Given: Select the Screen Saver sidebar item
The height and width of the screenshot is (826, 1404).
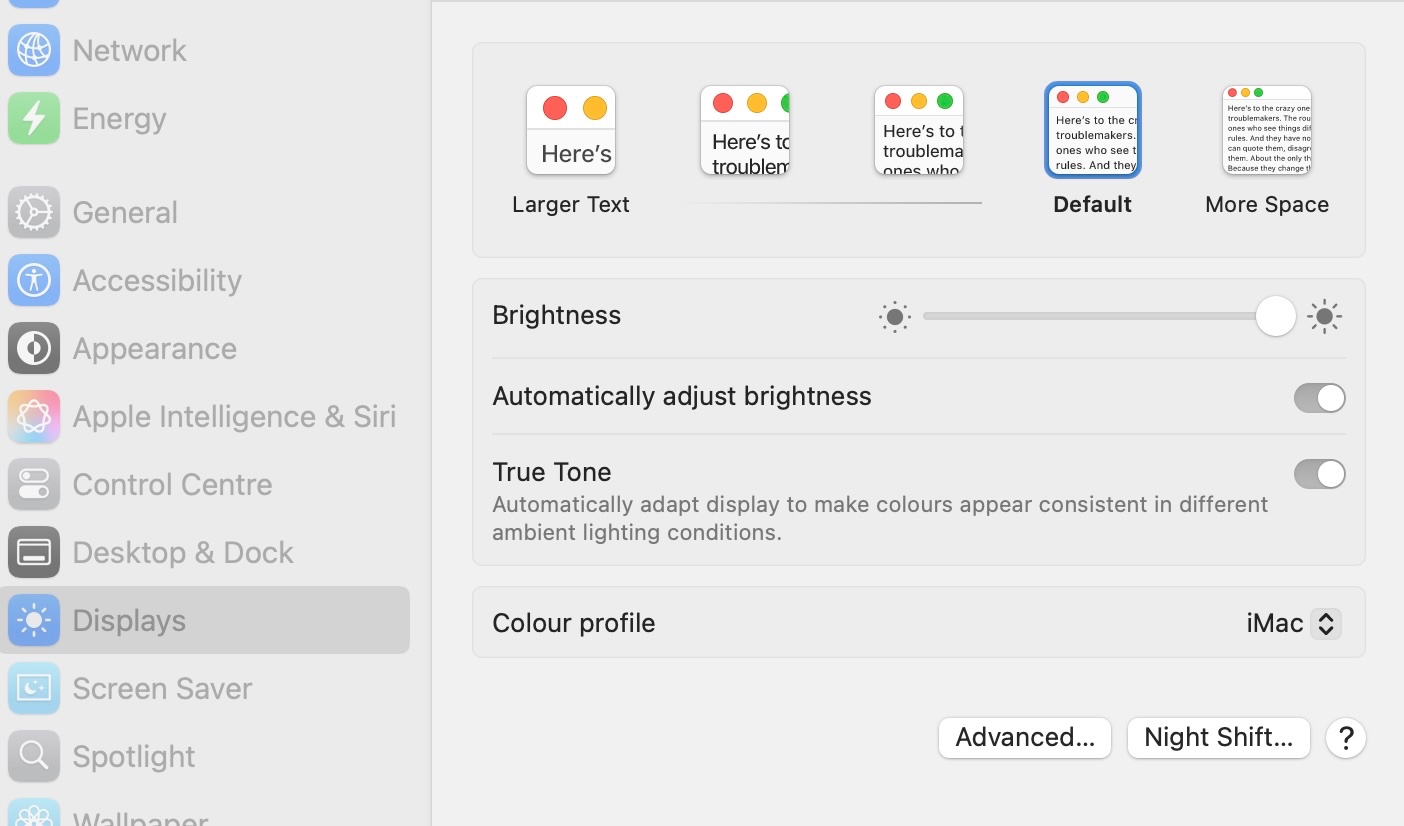Looking at the screenshot, I should (162, 689).
